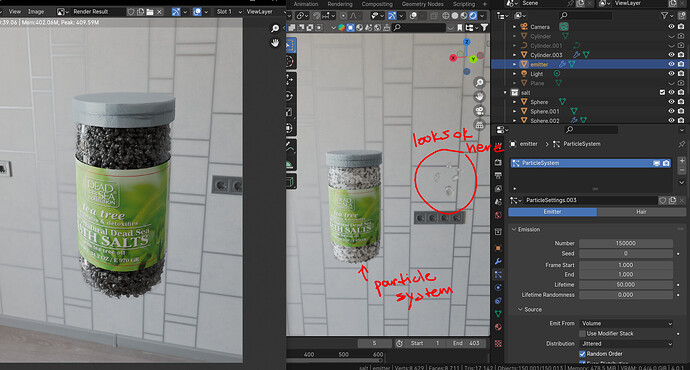Hide the emitter object in the outliner

click(x=672, y=64)
